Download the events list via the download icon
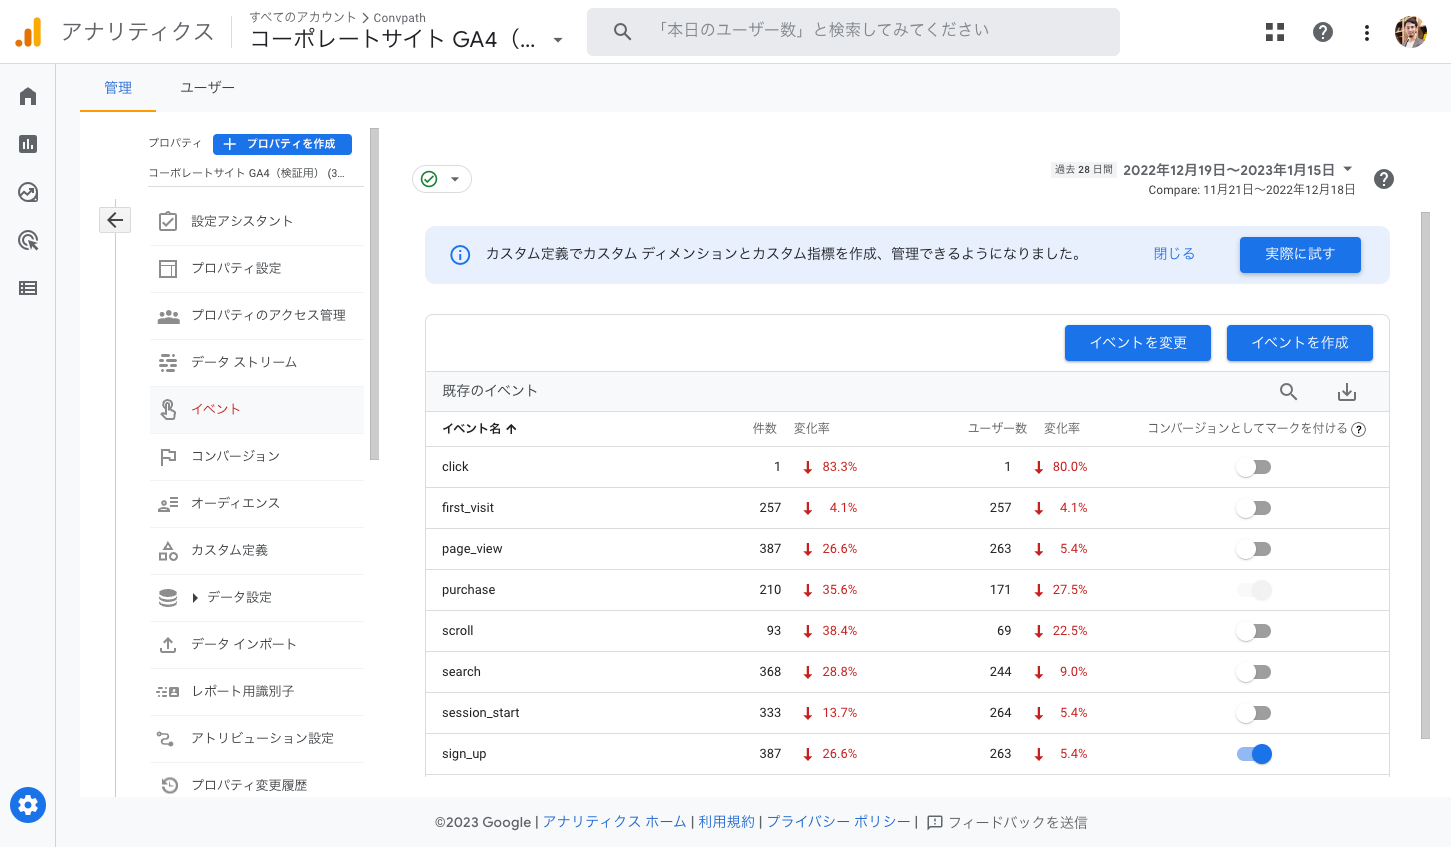Image resolution: width=1451 pixels, height=847 pixels. pyautogui.click(x=1347, y=391)
